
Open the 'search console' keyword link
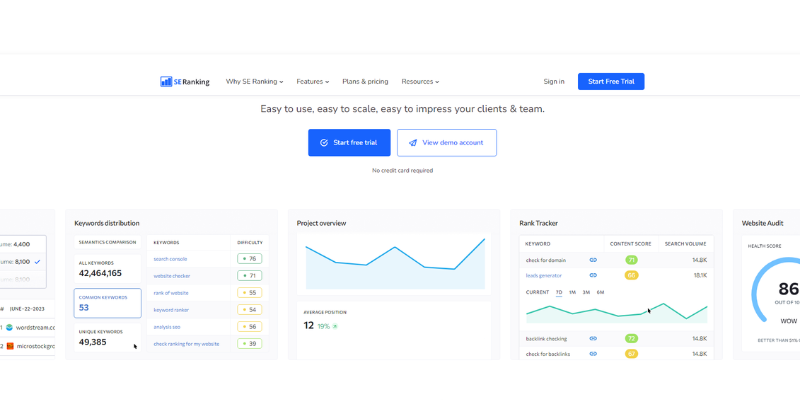pyautogui.click(x=170, y=259)
